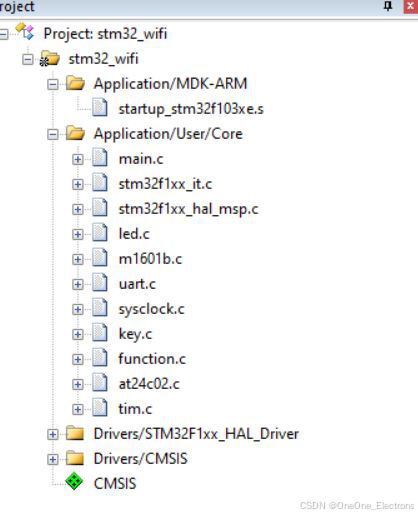This screenshot has width=418, height=517.
Task: Click the stm32f1xx_it.c file icon
Action: [x=100, y=183]
